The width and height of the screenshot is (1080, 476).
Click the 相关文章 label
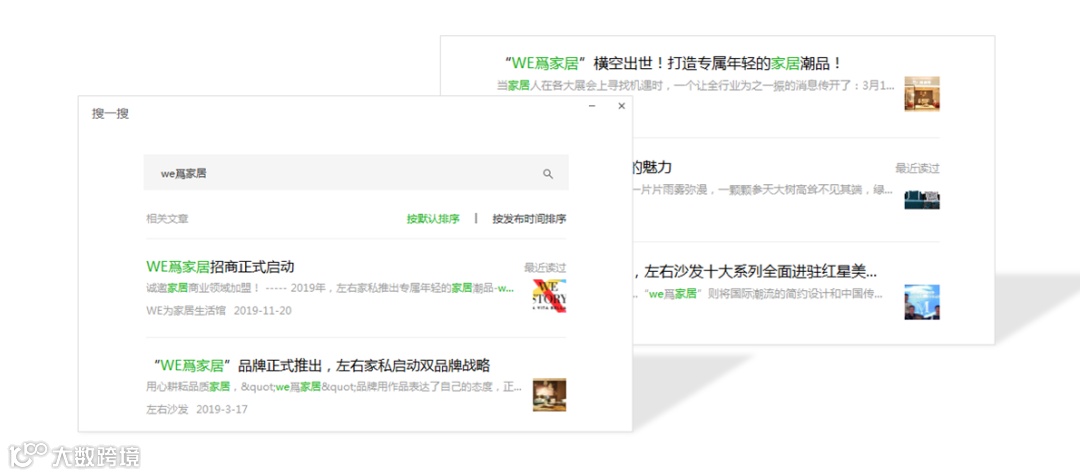167,219
